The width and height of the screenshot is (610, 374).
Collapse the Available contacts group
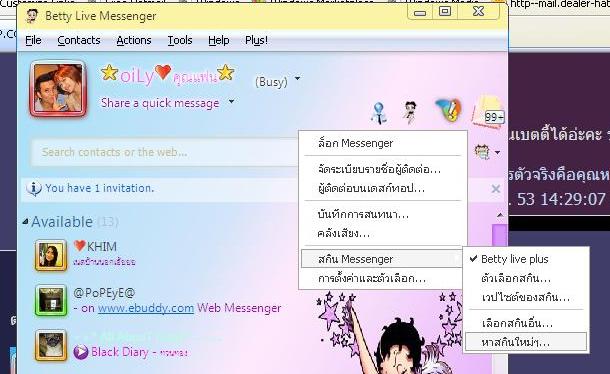[x=26, y=222]
